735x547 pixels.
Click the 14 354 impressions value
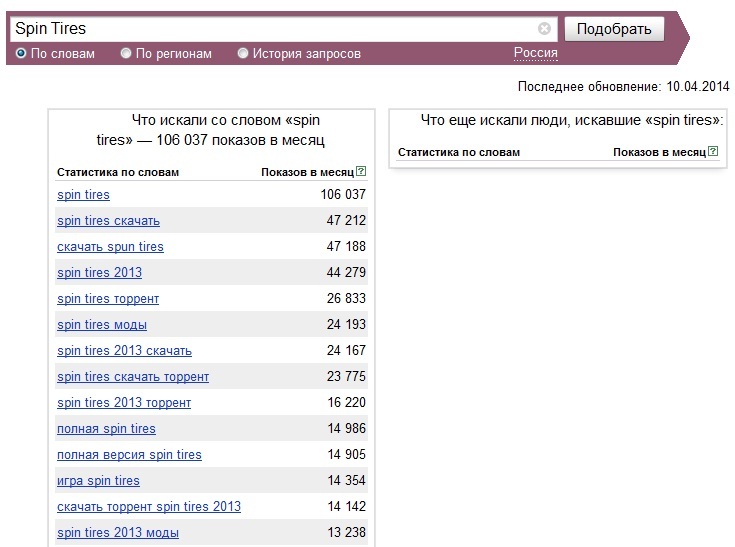coord(346,480)
